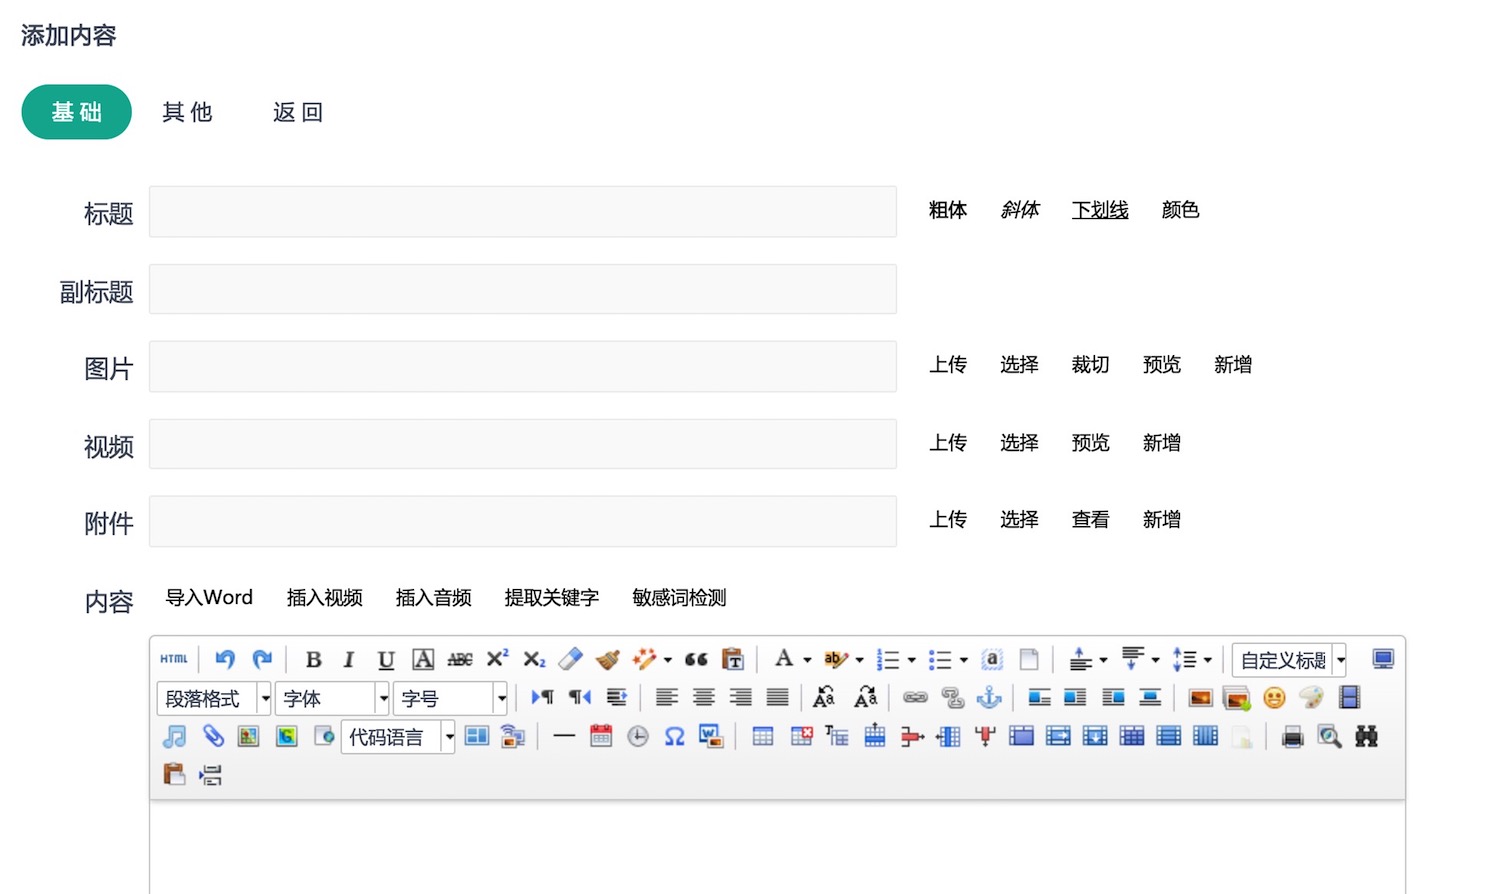Click into the 标题 input field
This screenshot has height=894, width=1500.
tap(522, 212)
